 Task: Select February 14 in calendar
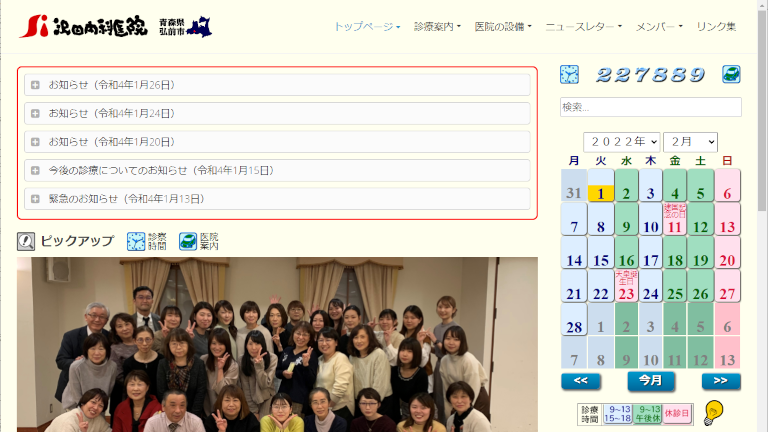tap(574, 252)
